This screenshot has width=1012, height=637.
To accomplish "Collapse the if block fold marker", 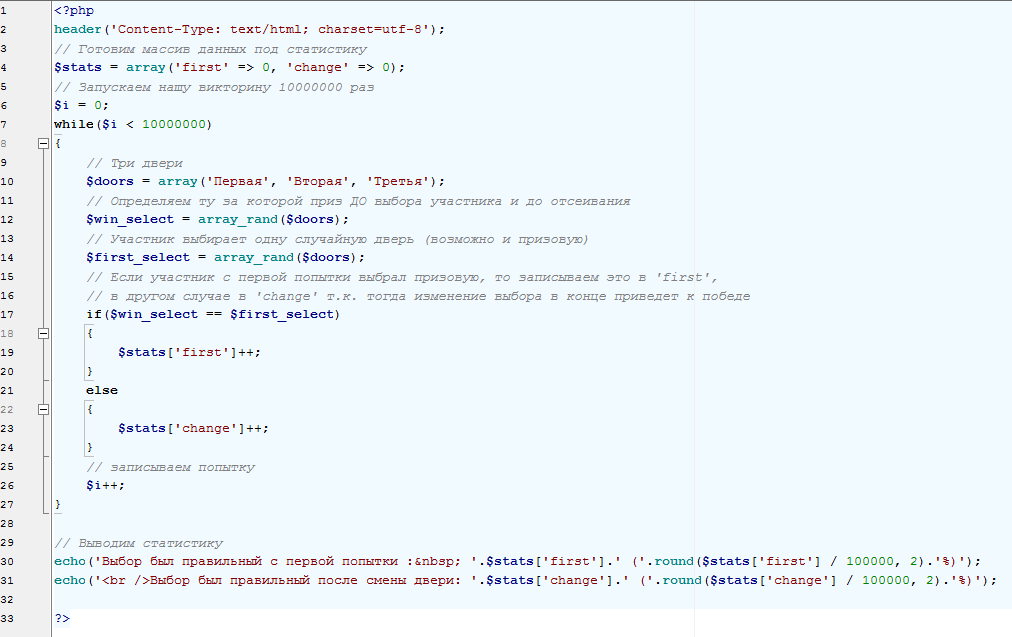I will click(x=43, y=333).
